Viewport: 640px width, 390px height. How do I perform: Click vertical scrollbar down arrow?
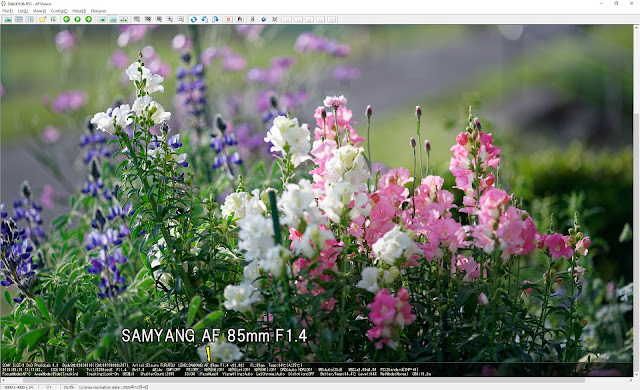tap(637, 374)
